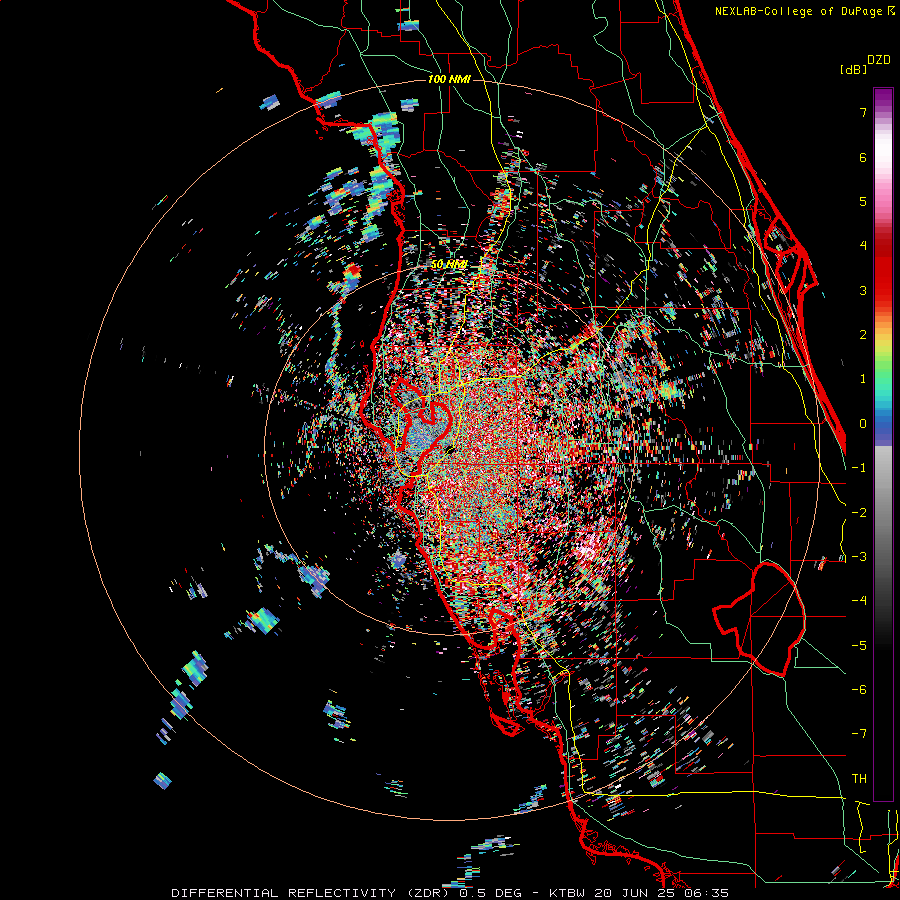Click the "DZD" legend heading
900x900 pixels.
tap(879, 60)
